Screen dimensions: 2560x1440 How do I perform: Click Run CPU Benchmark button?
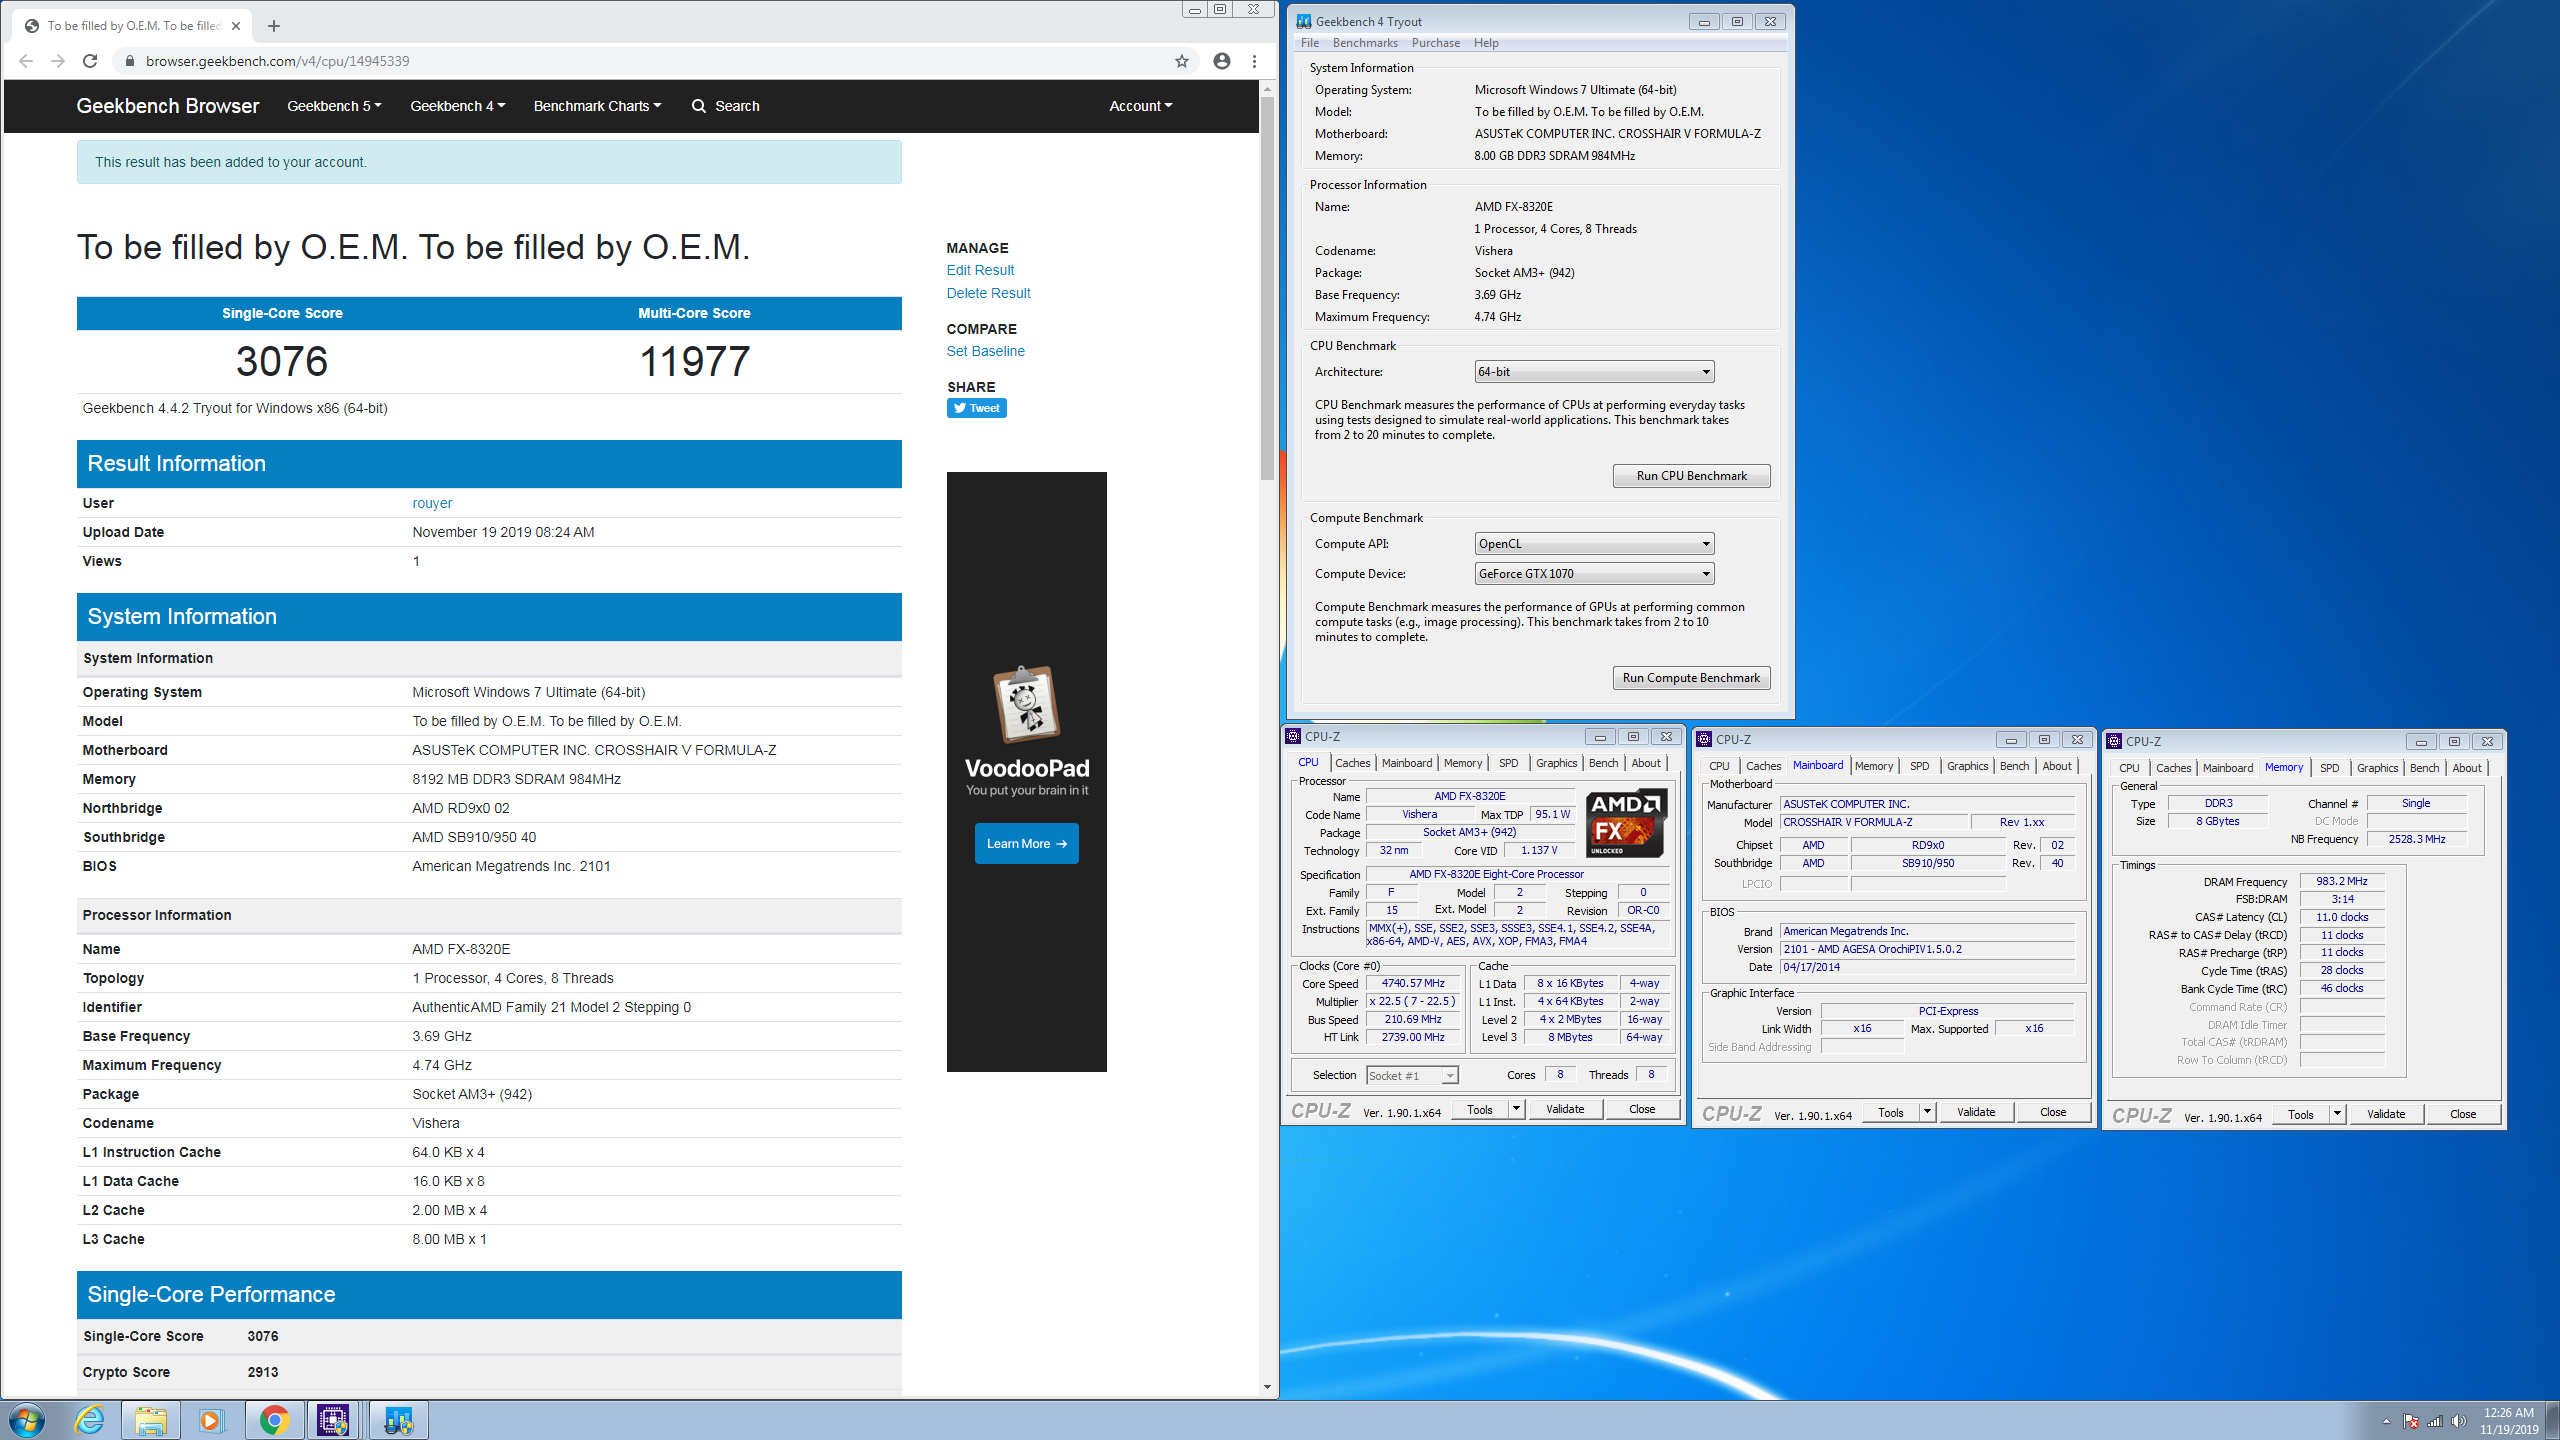click(1691, 476)
